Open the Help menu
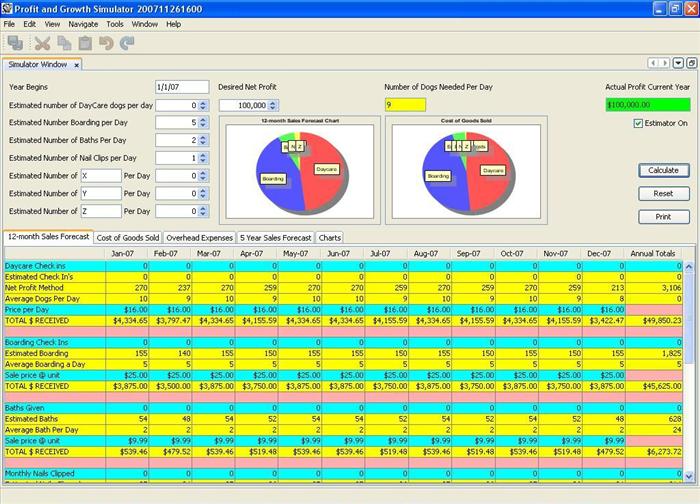Screen dimensions: 700x504 click(x=173, y=24)
